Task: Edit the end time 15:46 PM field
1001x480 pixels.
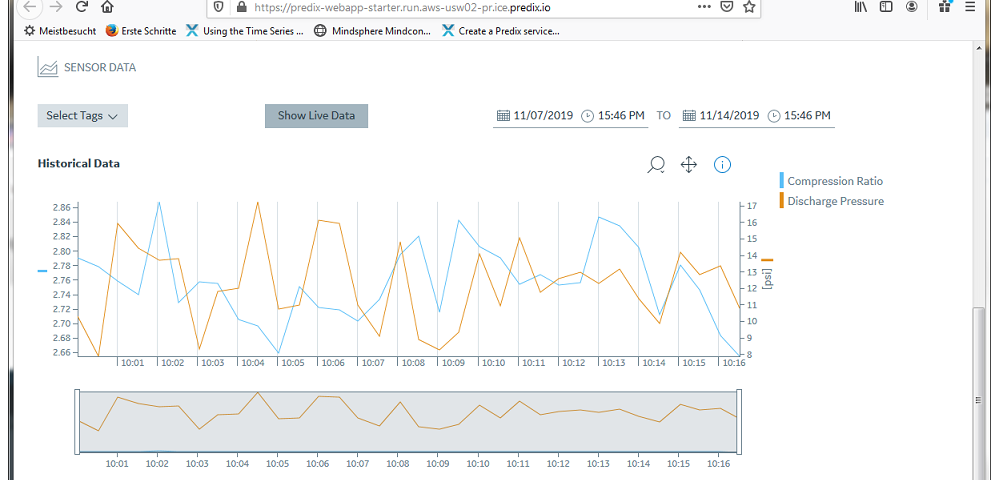Action: pos(807,116)
